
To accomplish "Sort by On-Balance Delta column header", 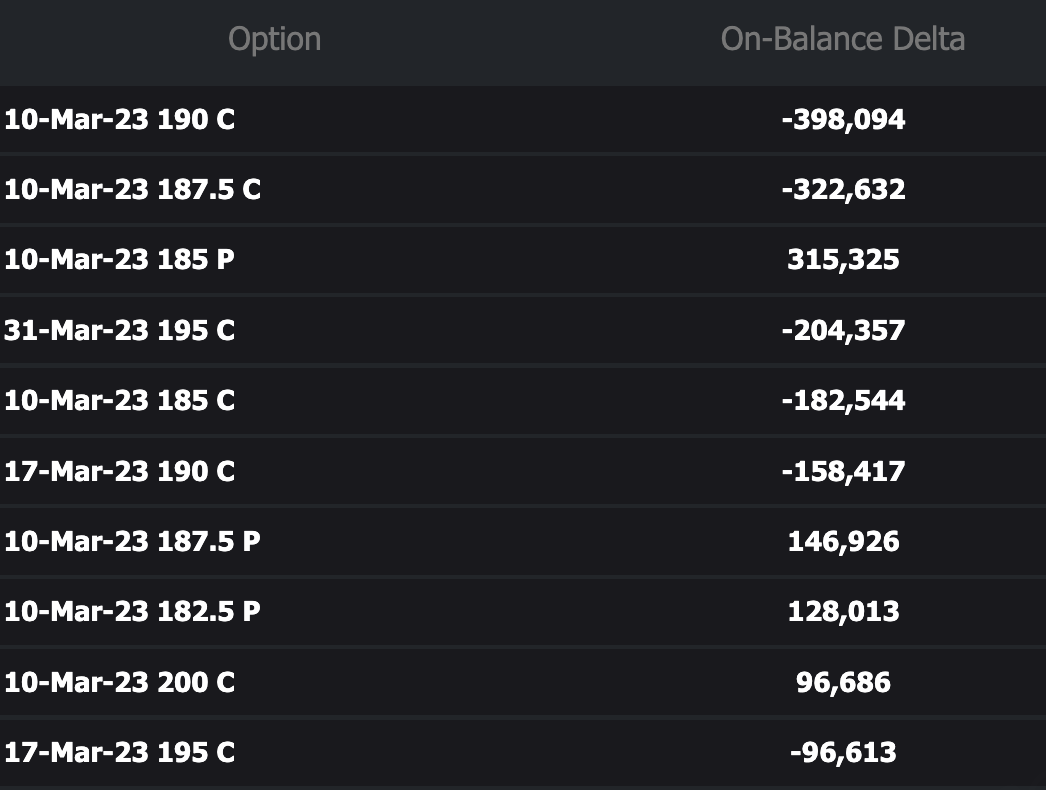I will click(x=842, y=40).
